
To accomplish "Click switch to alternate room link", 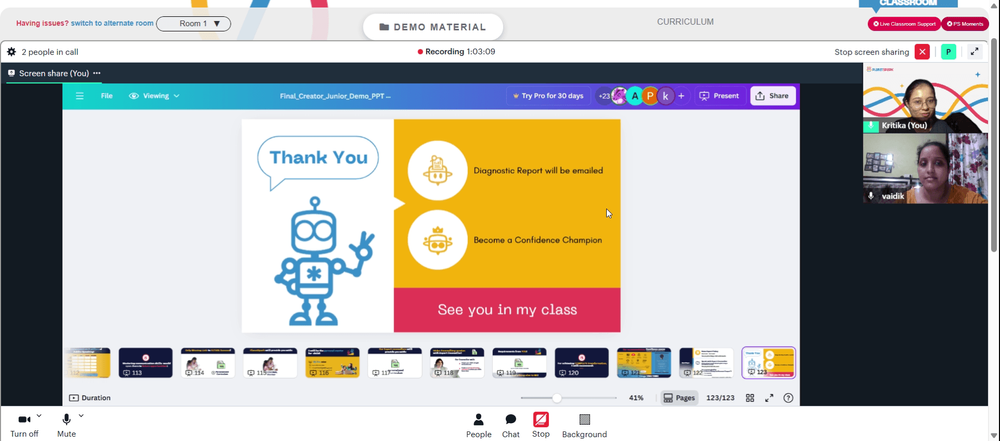I will click(112, 24).
